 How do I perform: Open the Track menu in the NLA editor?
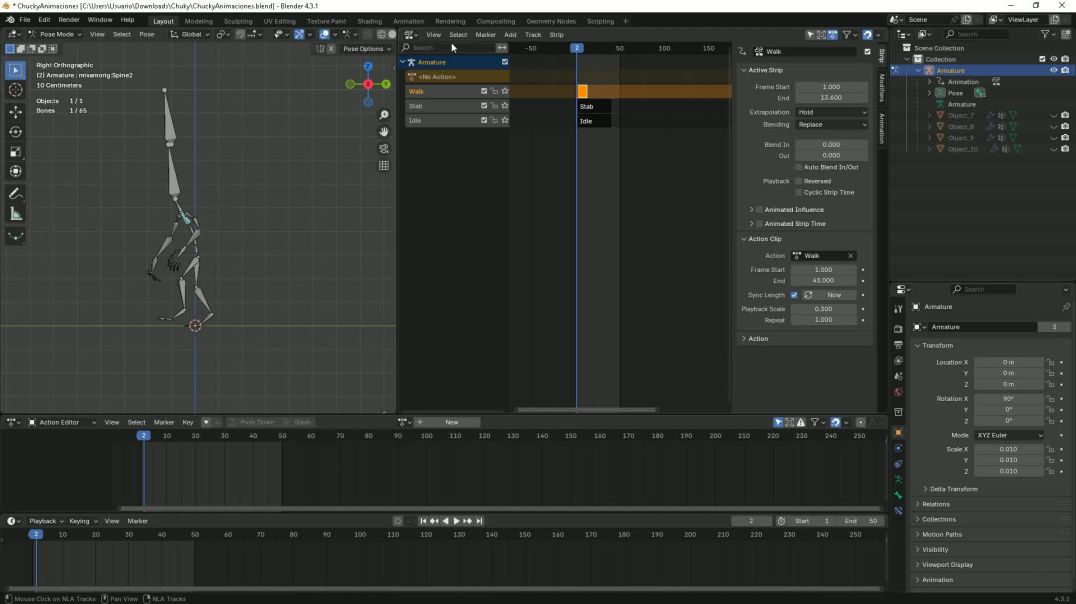pyautogui.click(x=533, y=34)
